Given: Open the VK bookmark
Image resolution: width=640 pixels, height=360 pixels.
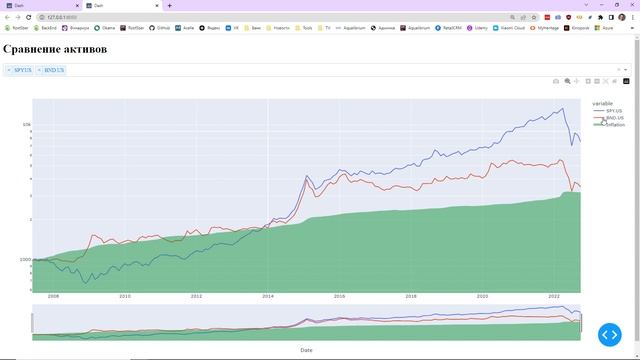Looking at the screenshot, I should (x=232, y=28).
